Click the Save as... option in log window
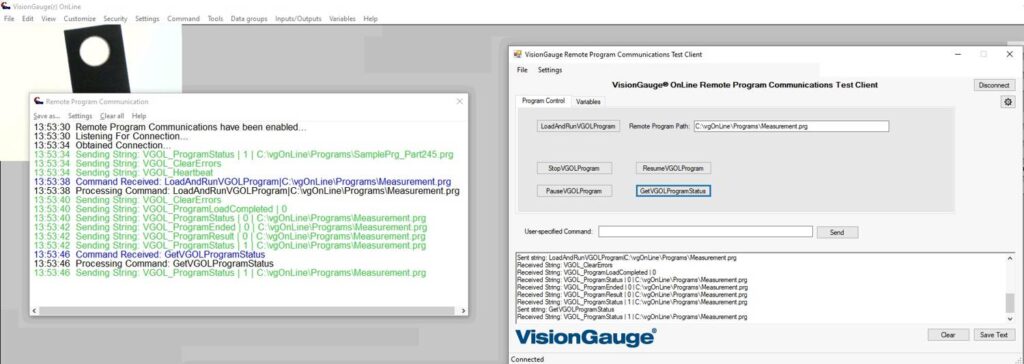This screenshot has height=364, width=1024. coord(46,116)
